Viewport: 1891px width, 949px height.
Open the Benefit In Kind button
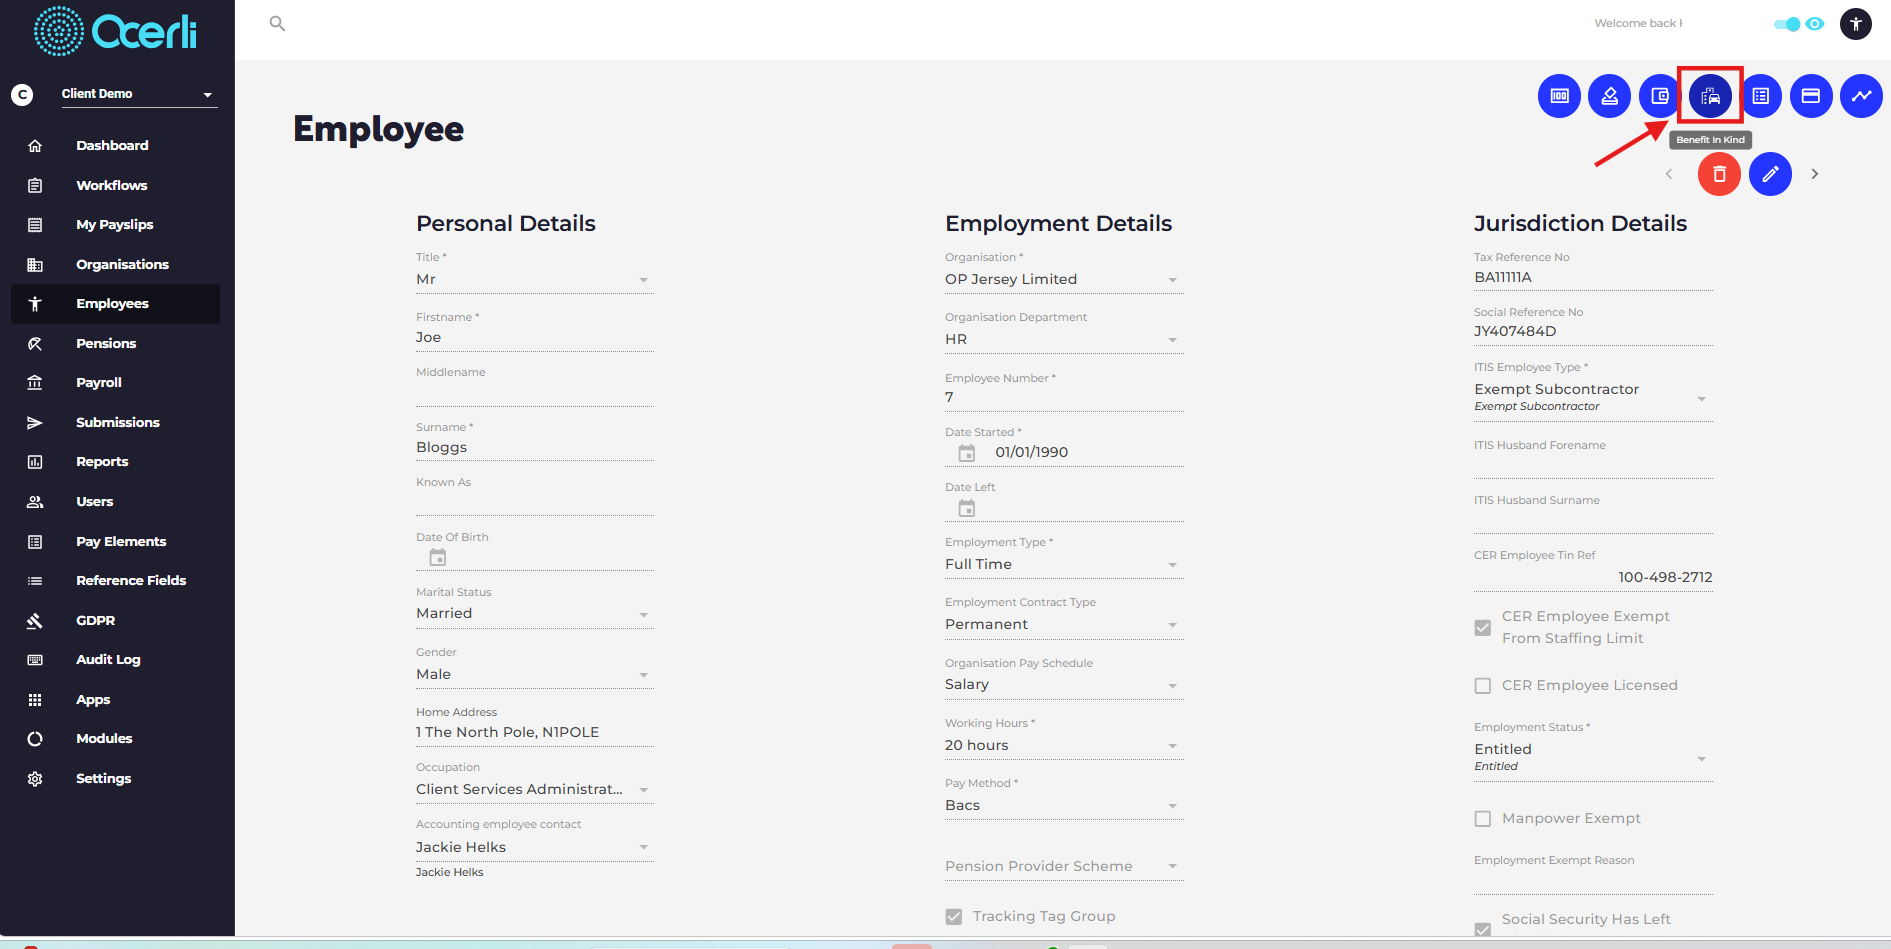click(x=1710, y=96)
